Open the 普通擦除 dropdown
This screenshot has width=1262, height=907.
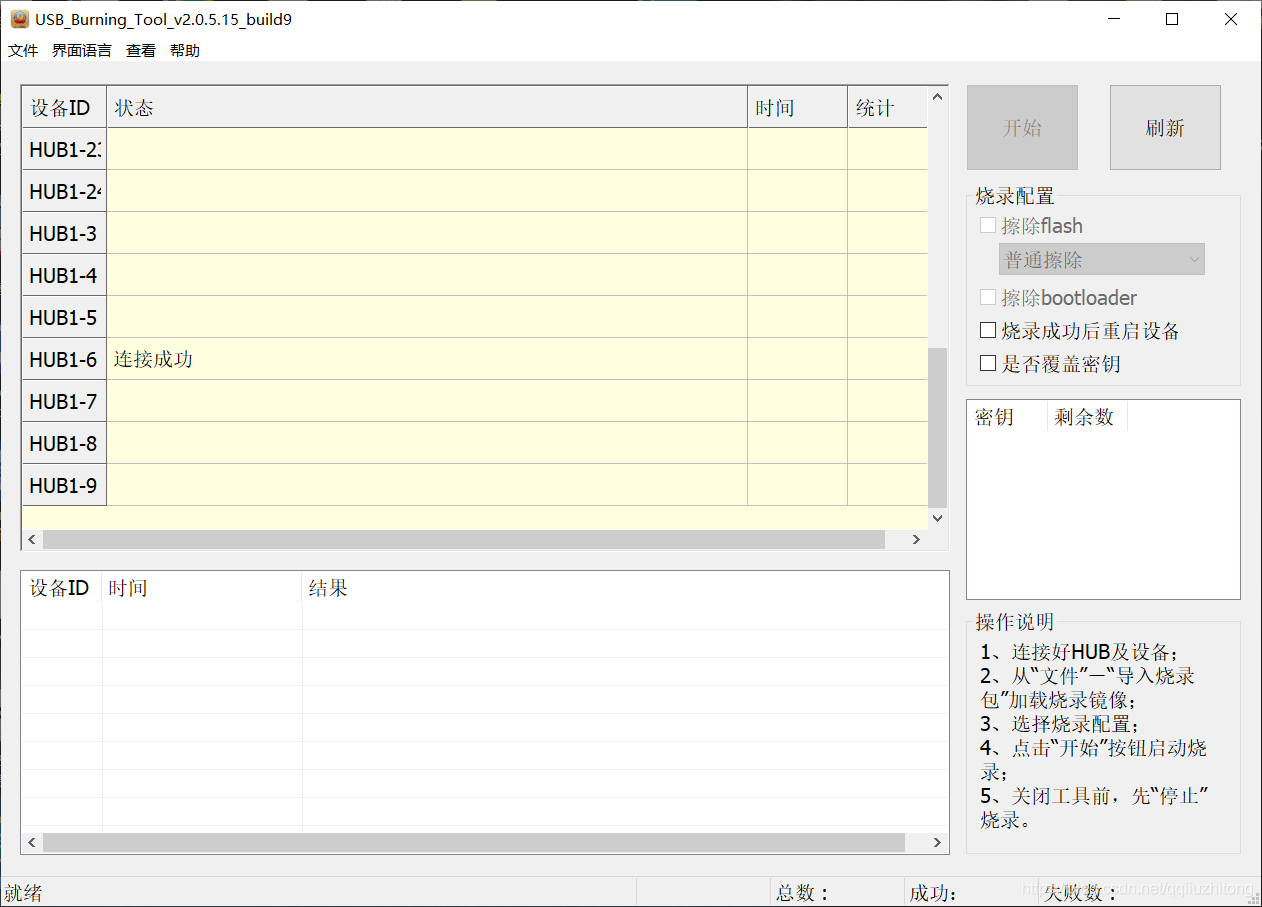point(1100,259)
